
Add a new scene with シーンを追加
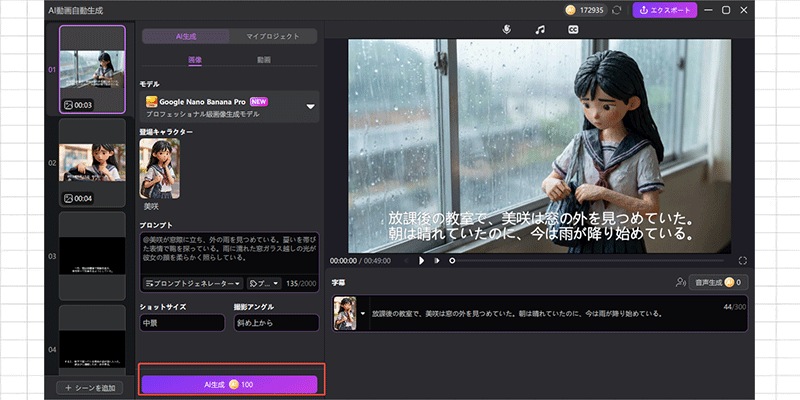coord(92,387)
